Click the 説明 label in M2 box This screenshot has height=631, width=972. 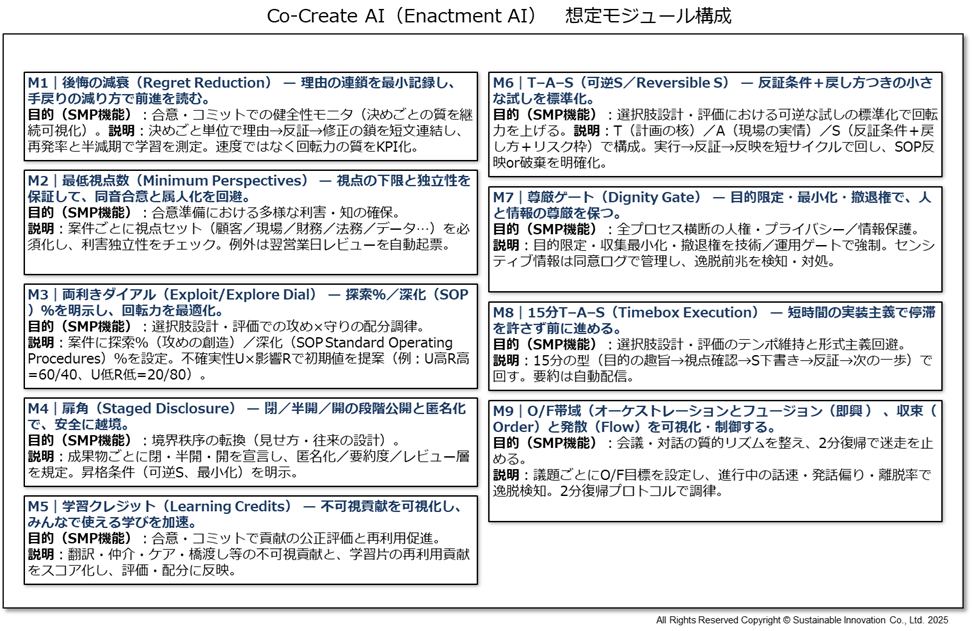pos(44,228)
